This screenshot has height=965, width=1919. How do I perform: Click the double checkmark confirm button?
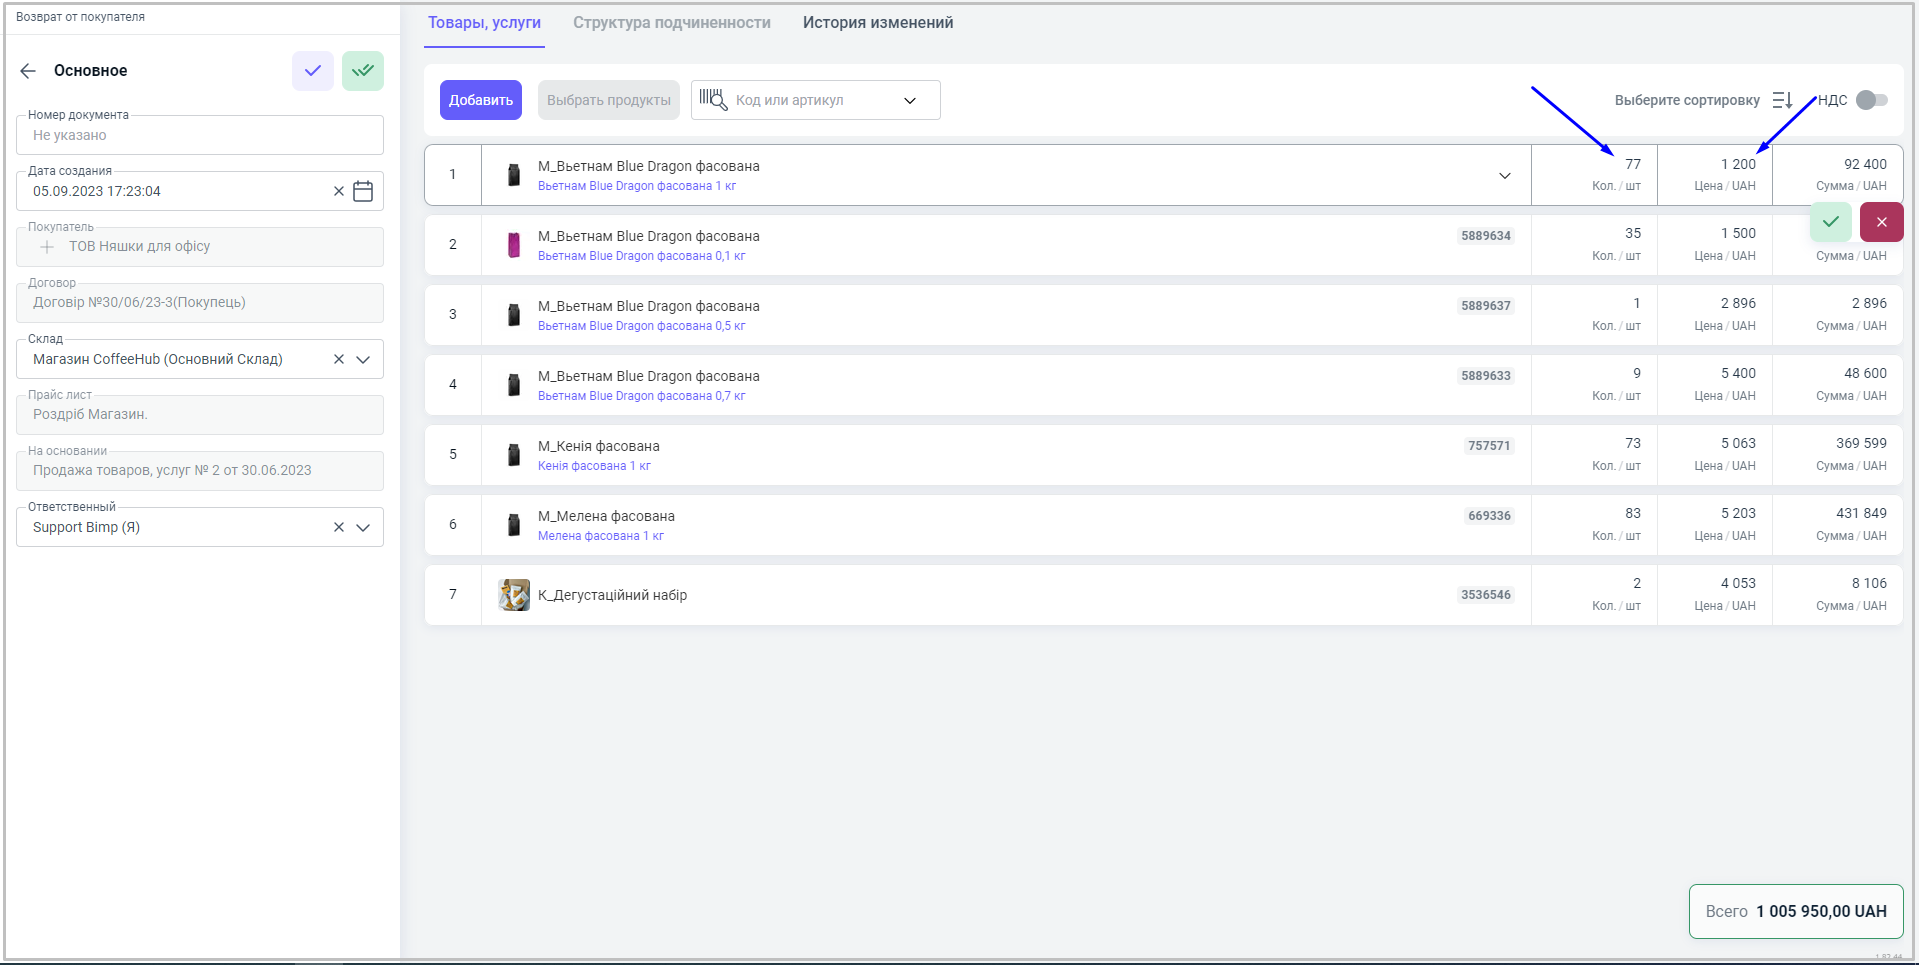[363, 71]
